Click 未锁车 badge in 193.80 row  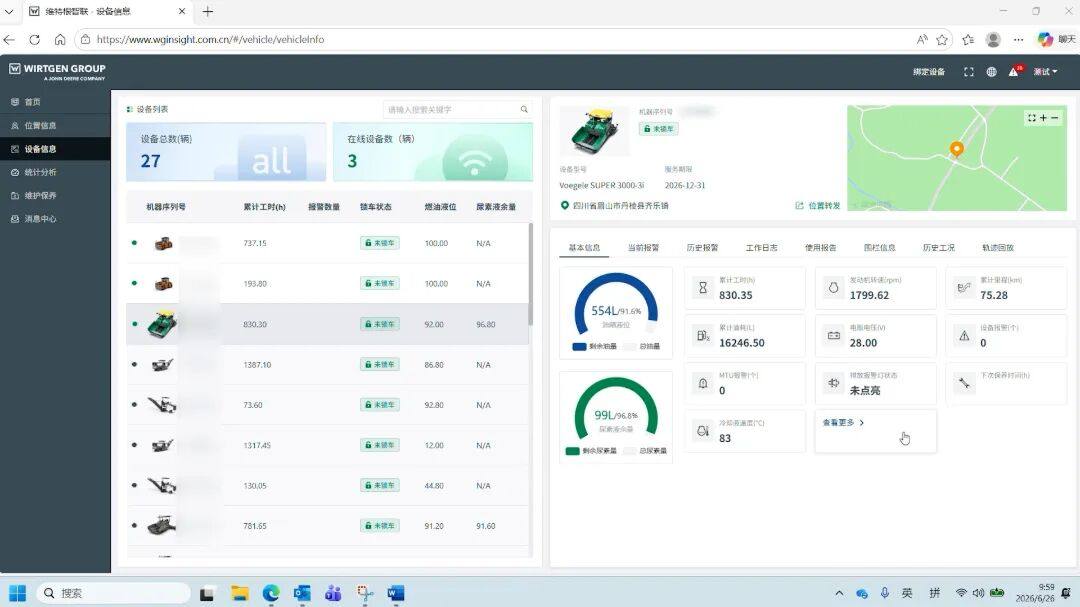380,284
